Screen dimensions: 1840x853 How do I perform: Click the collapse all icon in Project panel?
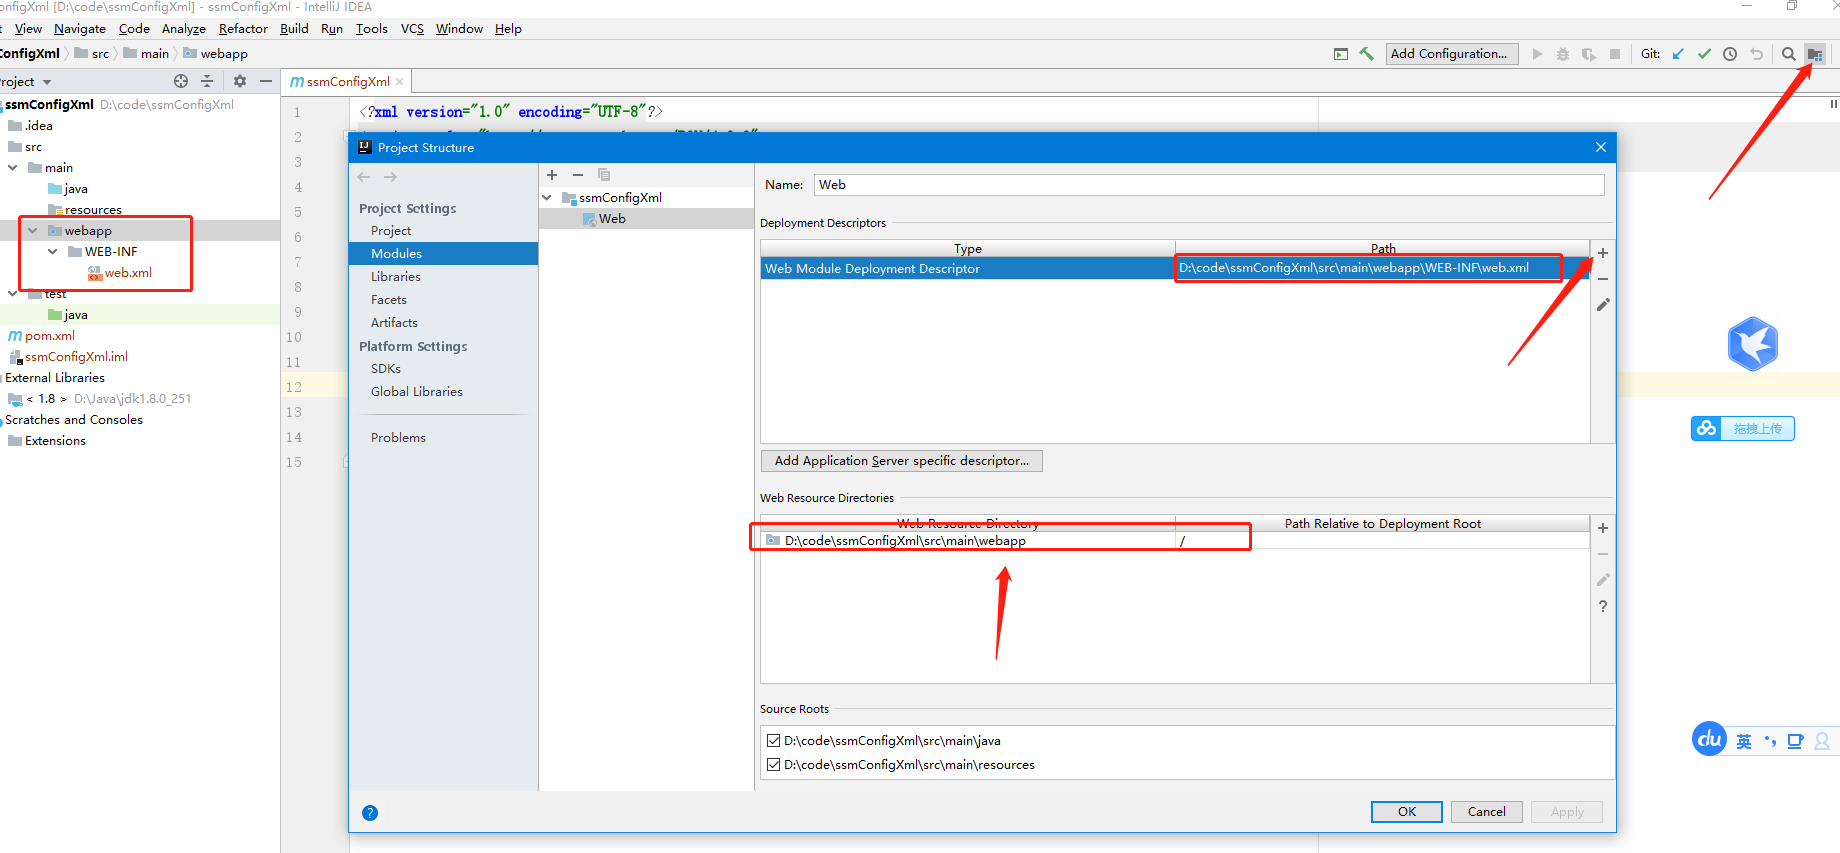click(207, 81)
